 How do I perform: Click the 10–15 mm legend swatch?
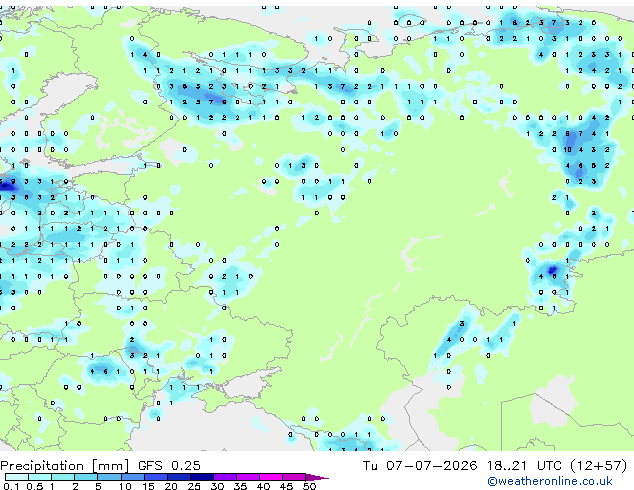[133, 477]
